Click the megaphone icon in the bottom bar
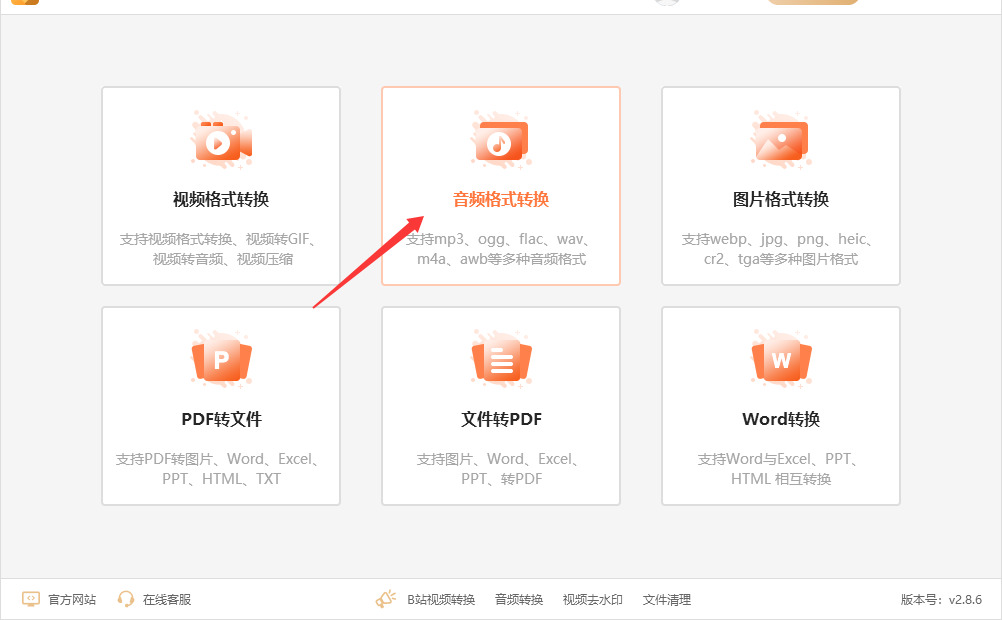 (386, 599)
